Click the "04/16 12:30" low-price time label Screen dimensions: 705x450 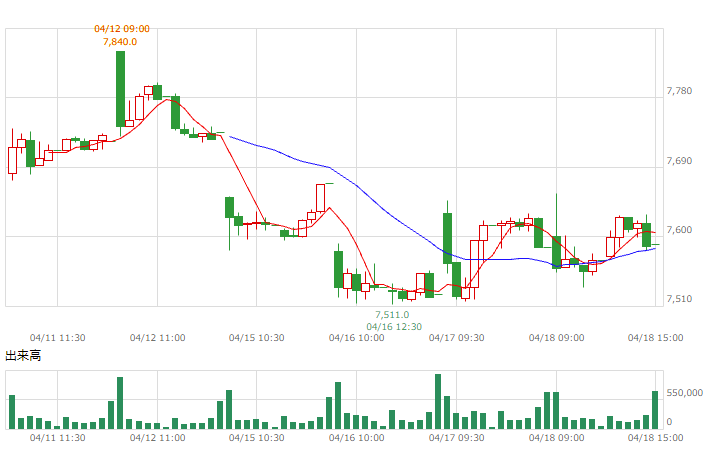click(394, 327)
